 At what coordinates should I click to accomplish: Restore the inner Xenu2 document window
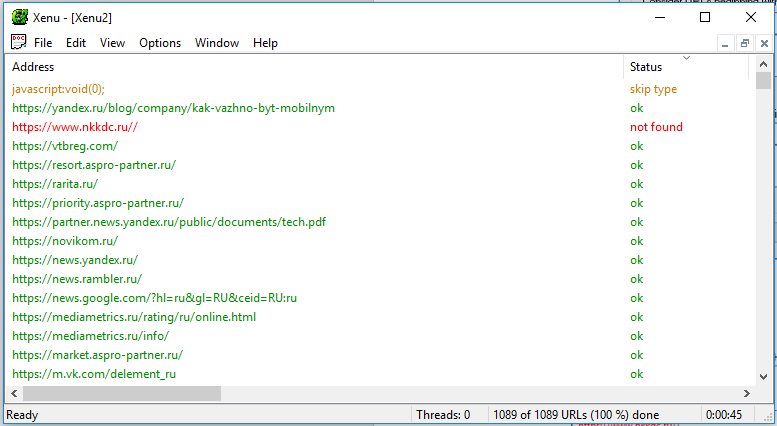(x=745, y=44)
